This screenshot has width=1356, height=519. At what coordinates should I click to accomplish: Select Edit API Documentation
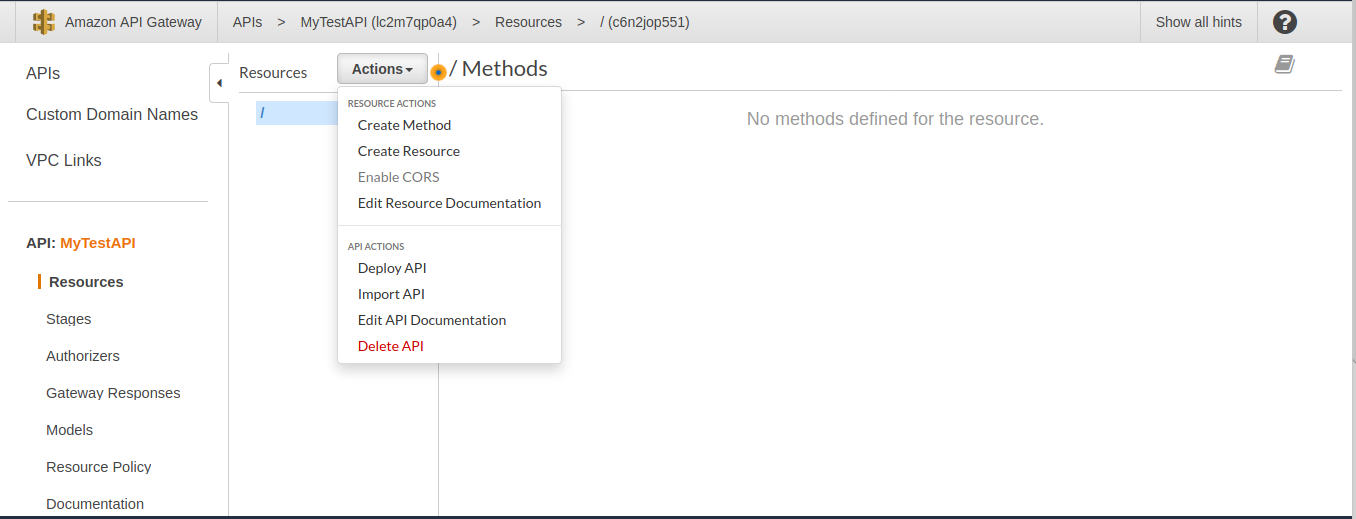[x=432, y=320]
